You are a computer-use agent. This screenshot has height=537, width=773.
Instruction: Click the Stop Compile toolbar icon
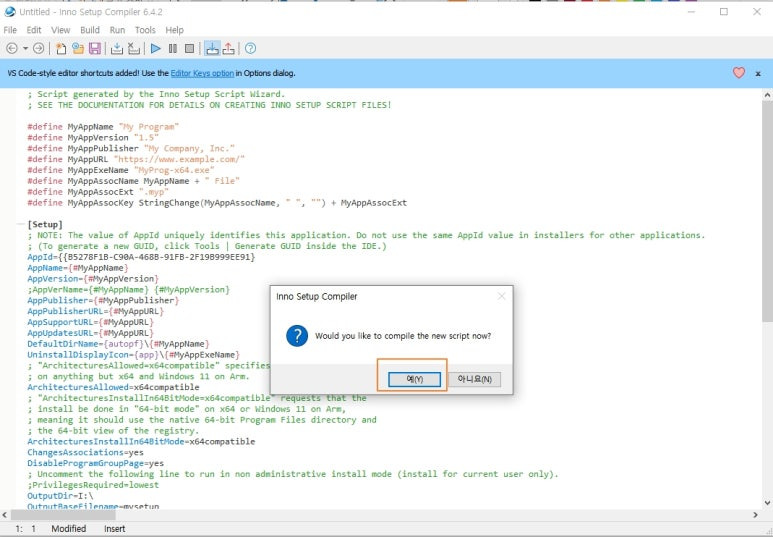(134, 48)
